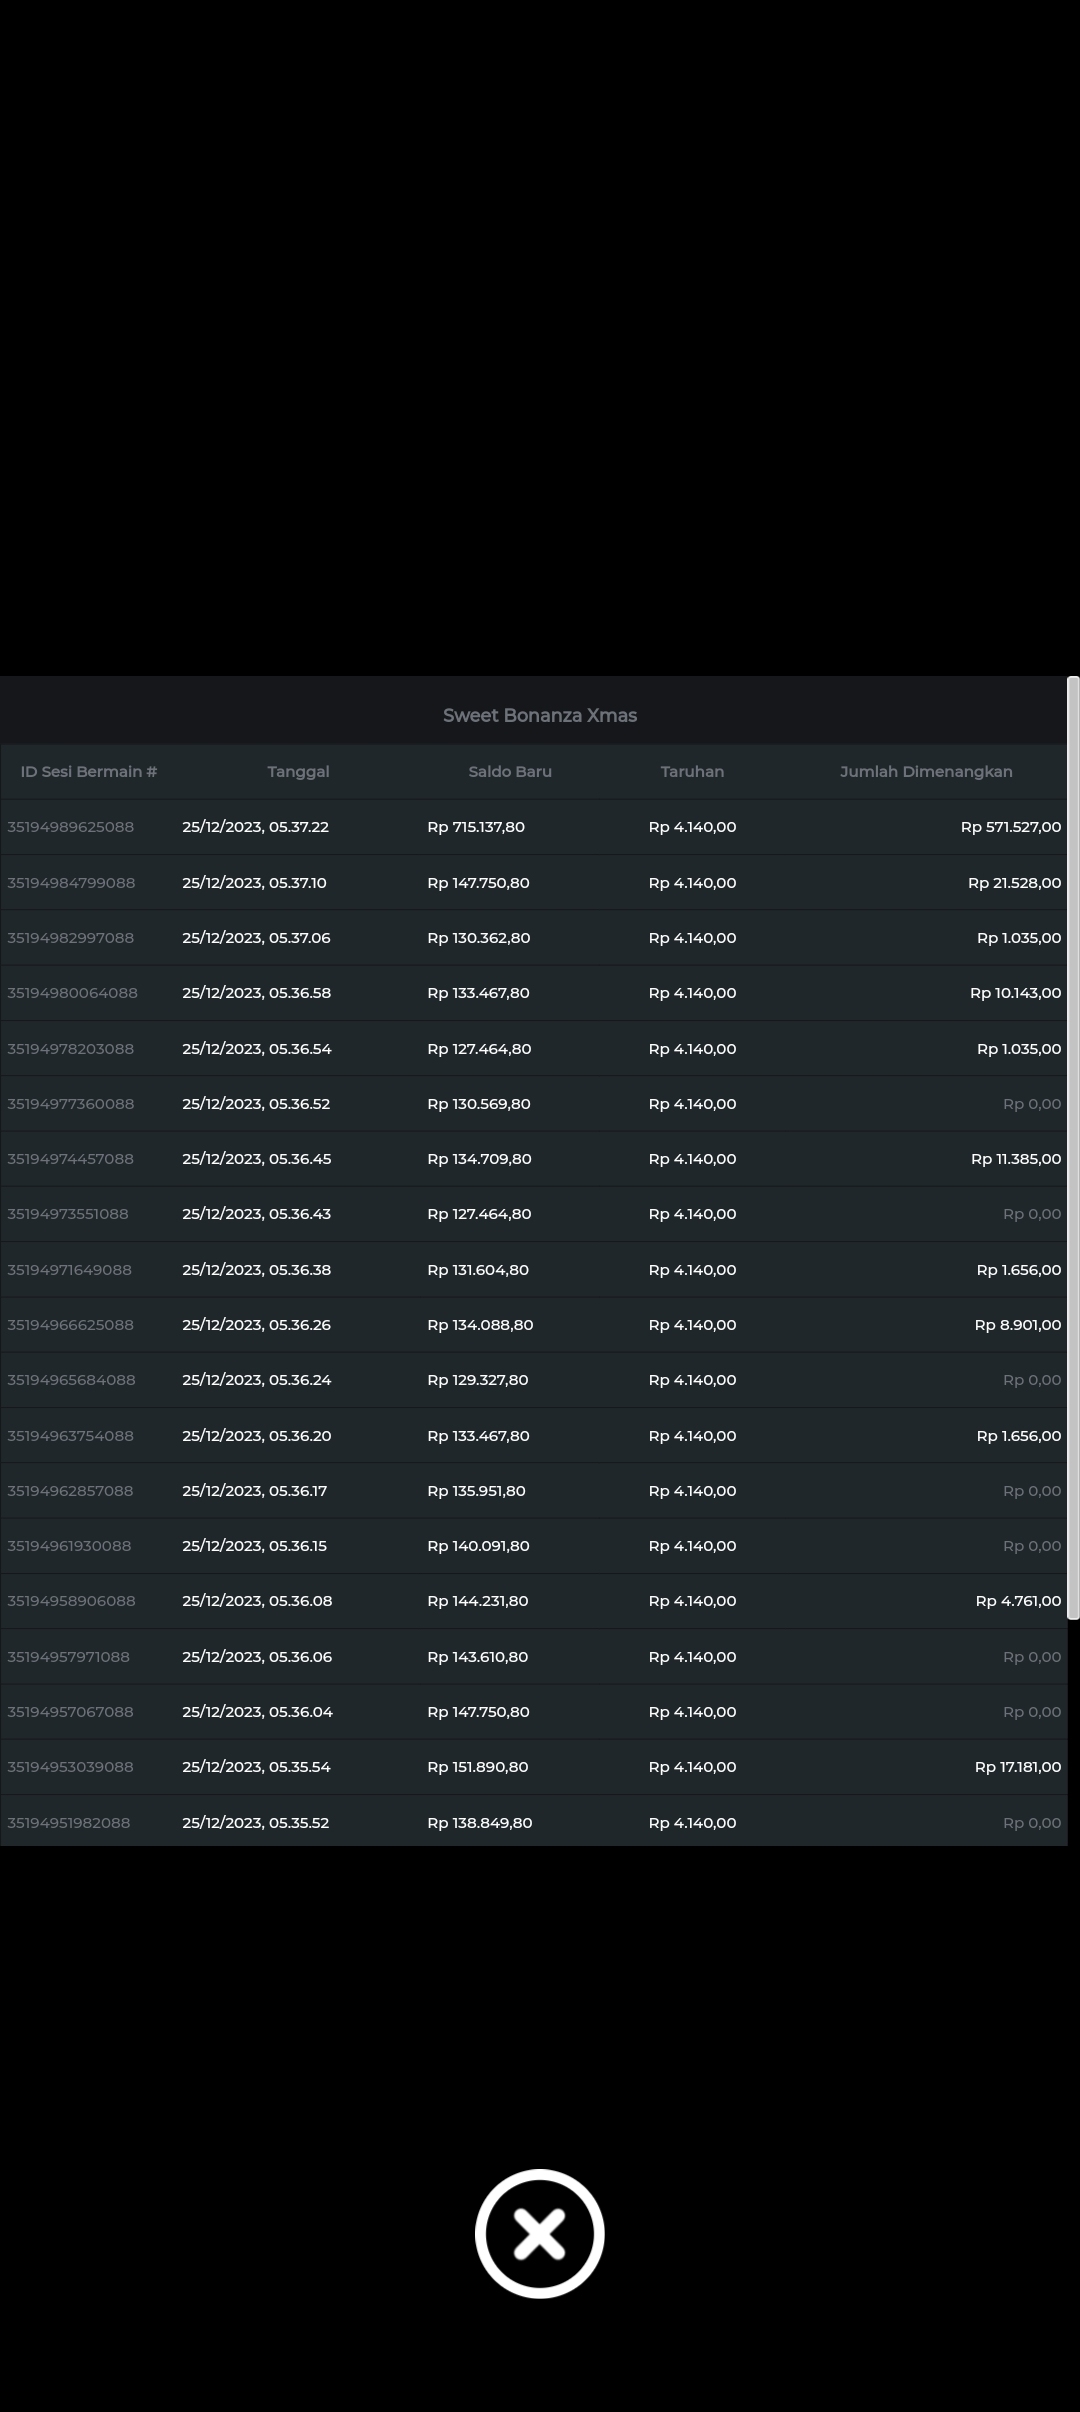Click the Rp 715.137,80 balance cell
The height and width of the screenshot is (2412, 1080).
click(x=476, y=827)
